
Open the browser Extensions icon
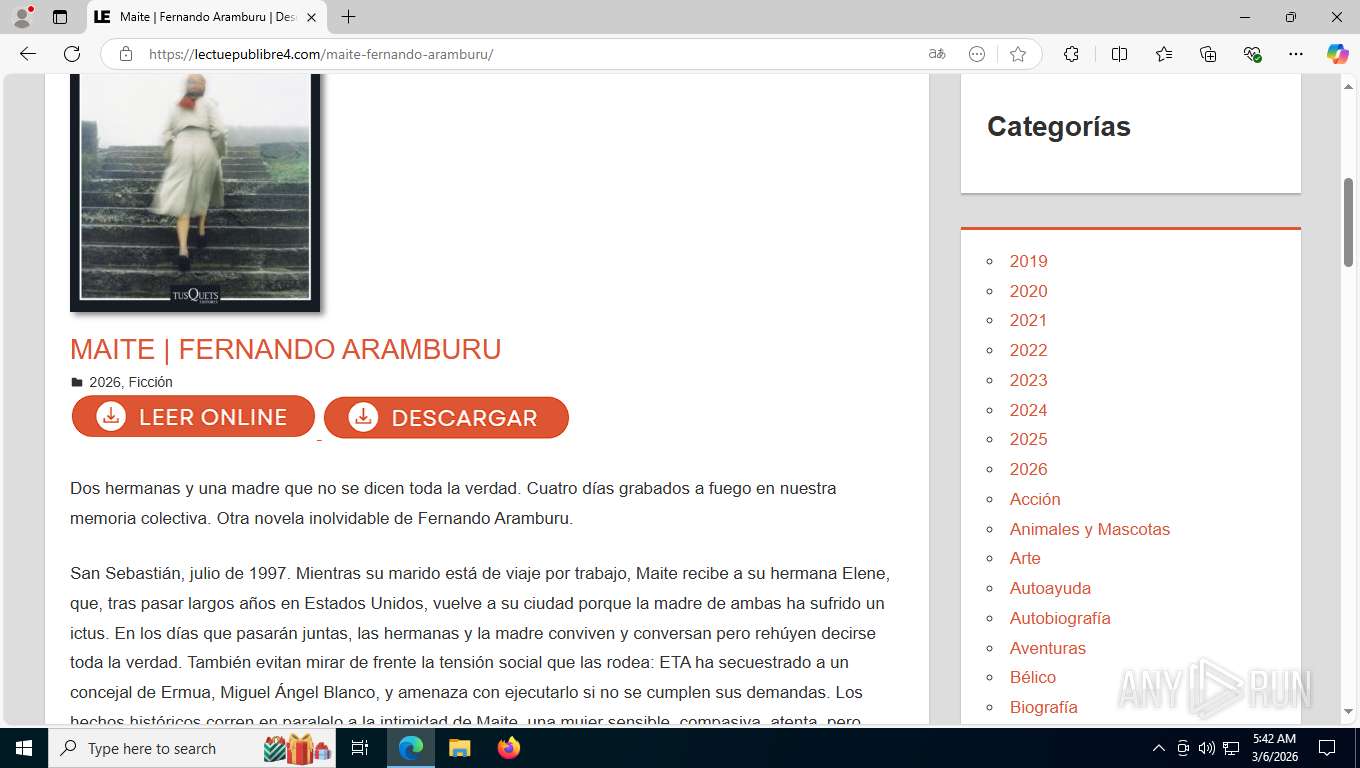coord(1071,54)
